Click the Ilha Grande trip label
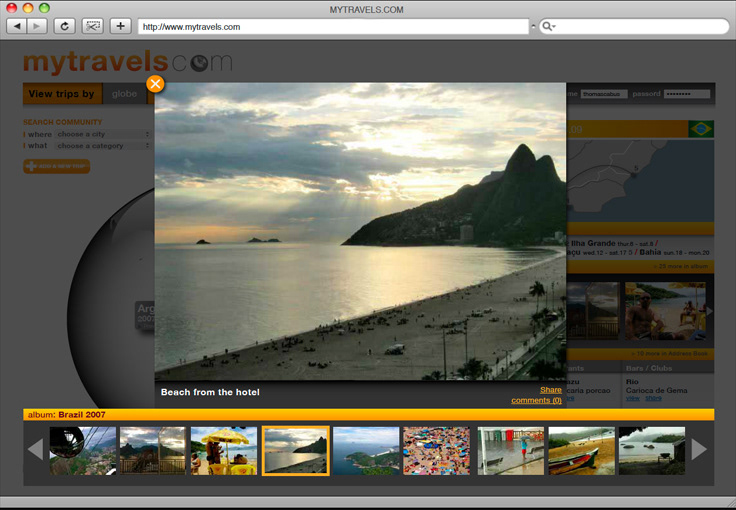 tap(593, 243)
